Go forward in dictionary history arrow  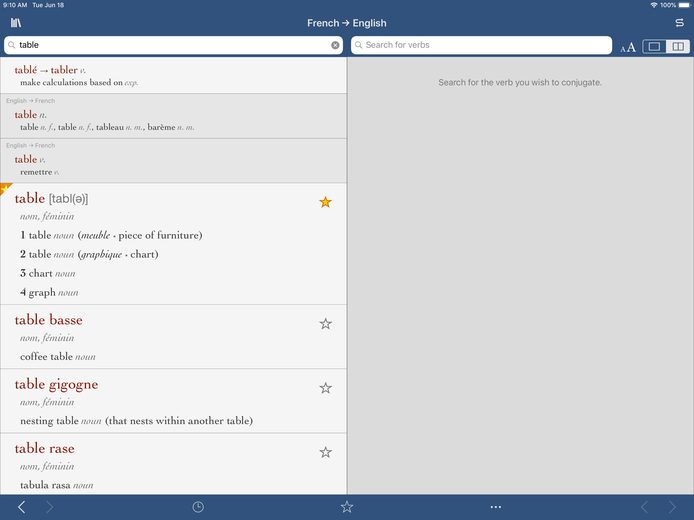[50, 507]
